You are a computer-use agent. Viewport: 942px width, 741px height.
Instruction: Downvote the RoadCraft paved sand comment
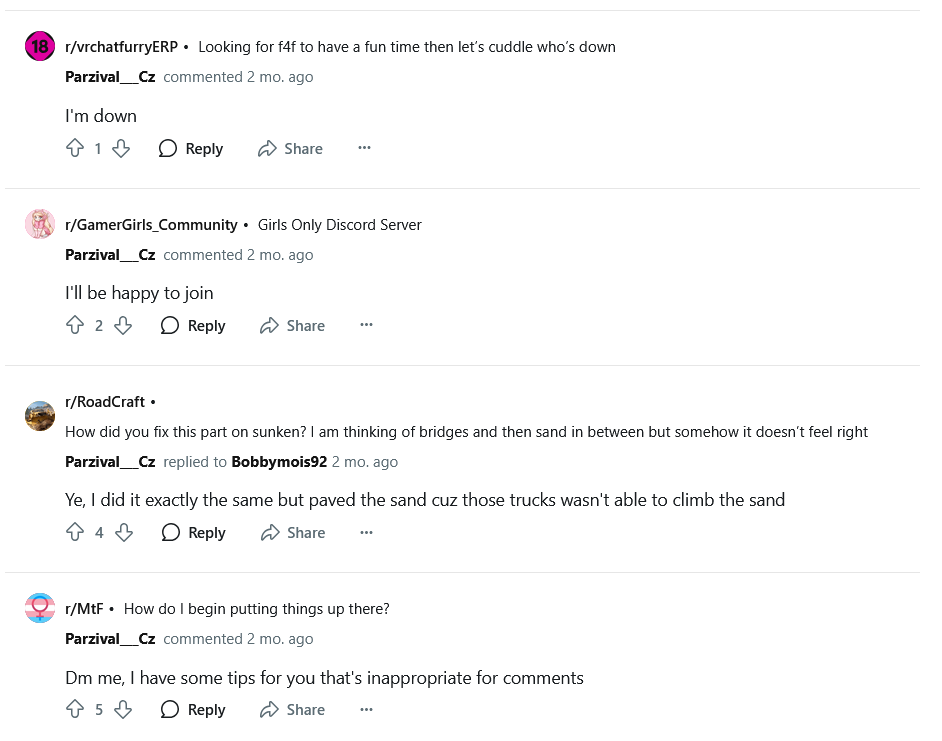click(124, 532)
